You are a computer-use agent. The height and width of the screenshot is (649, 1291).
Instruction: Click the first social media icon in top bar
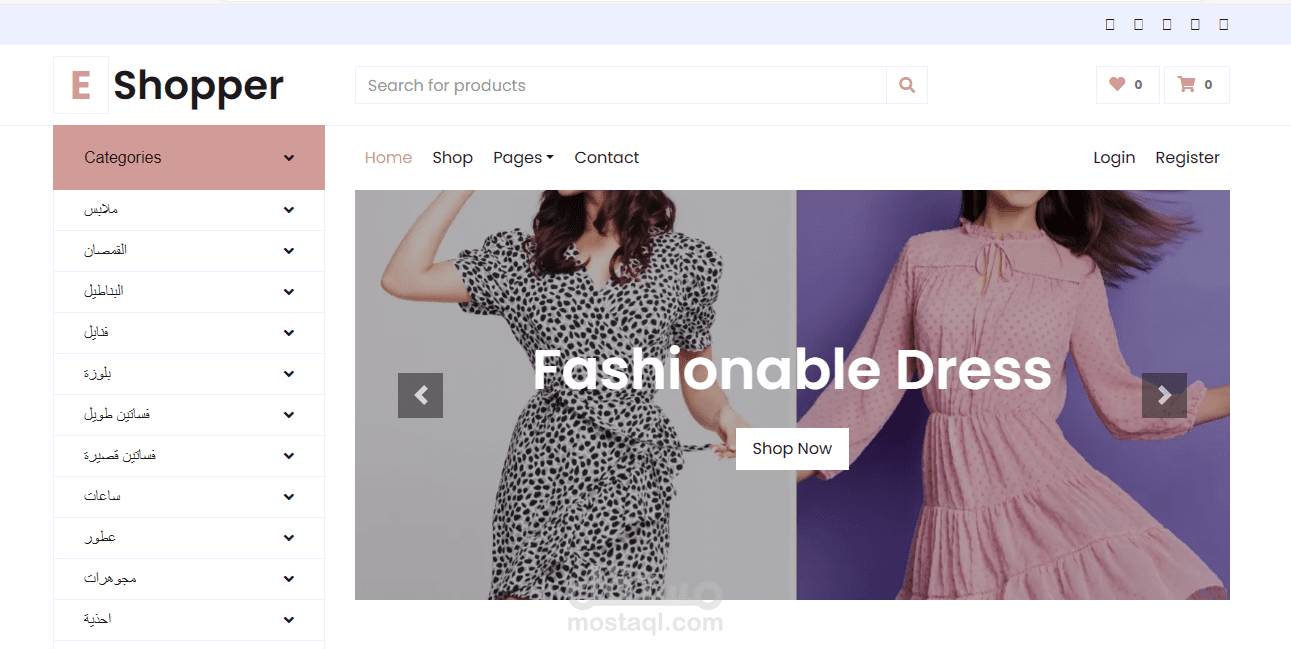[1110, 24]
